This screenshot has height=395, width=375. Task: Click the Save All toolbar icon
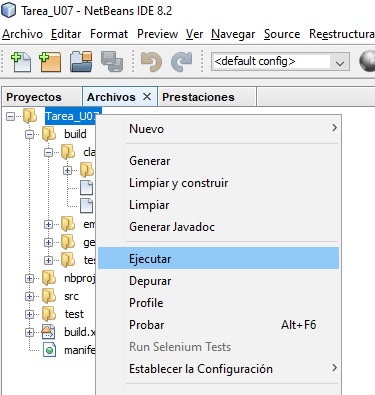pyautogui.click(x=112, y=61)
